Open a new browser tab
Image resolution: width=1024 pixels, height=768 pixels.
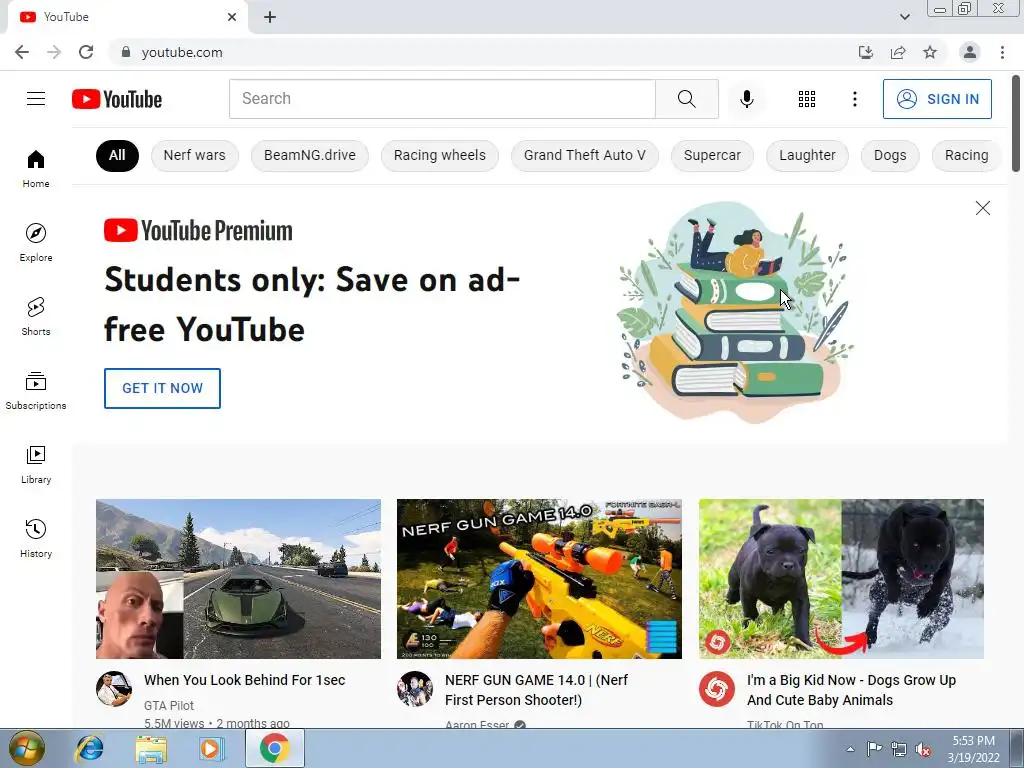click(270, 17)
